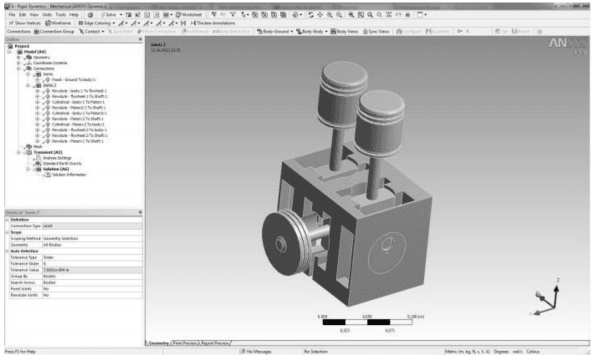602x360 pixels.
Task: Toggle Thicken Annotations option
Action: point(213,23)
